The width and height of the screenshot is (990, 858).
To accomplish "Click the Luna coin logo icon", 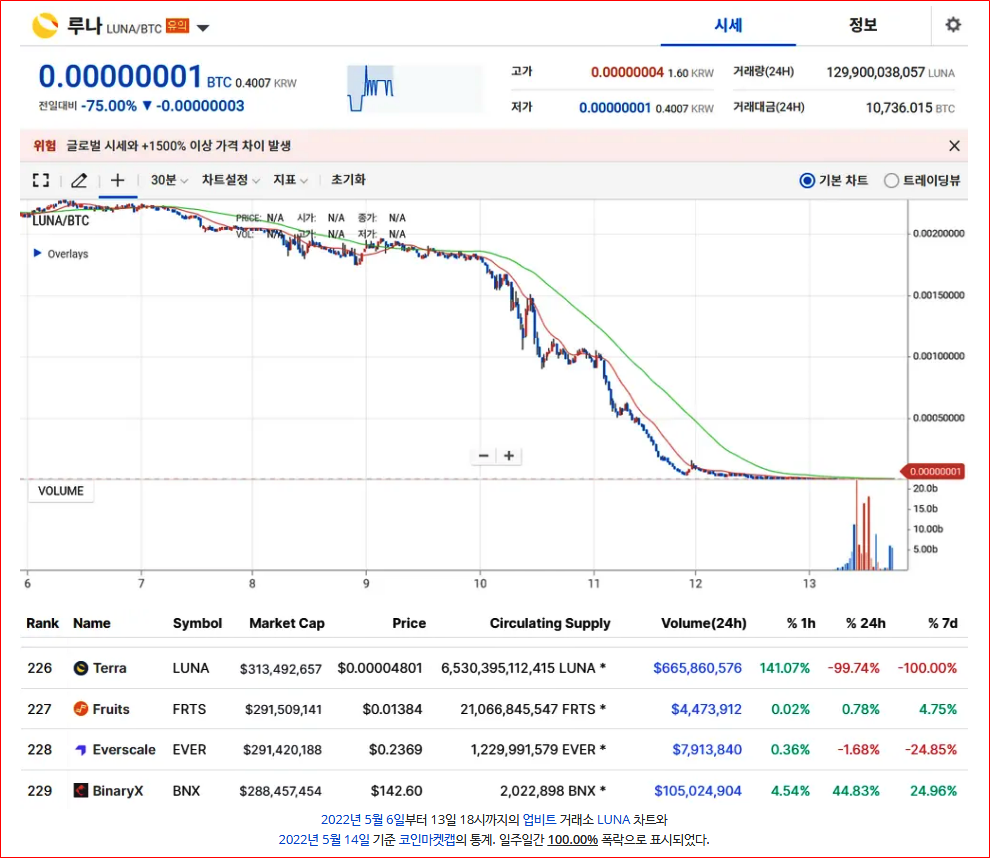I will click(45, 26).
